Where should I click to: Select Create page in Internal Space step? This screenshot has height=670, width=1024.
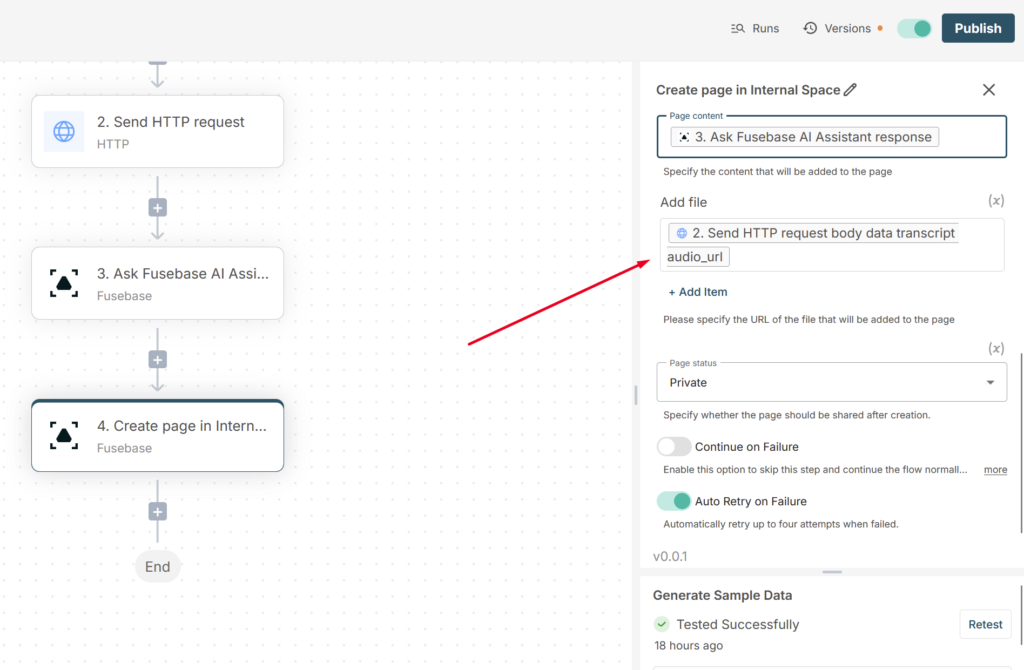(157, 436)
